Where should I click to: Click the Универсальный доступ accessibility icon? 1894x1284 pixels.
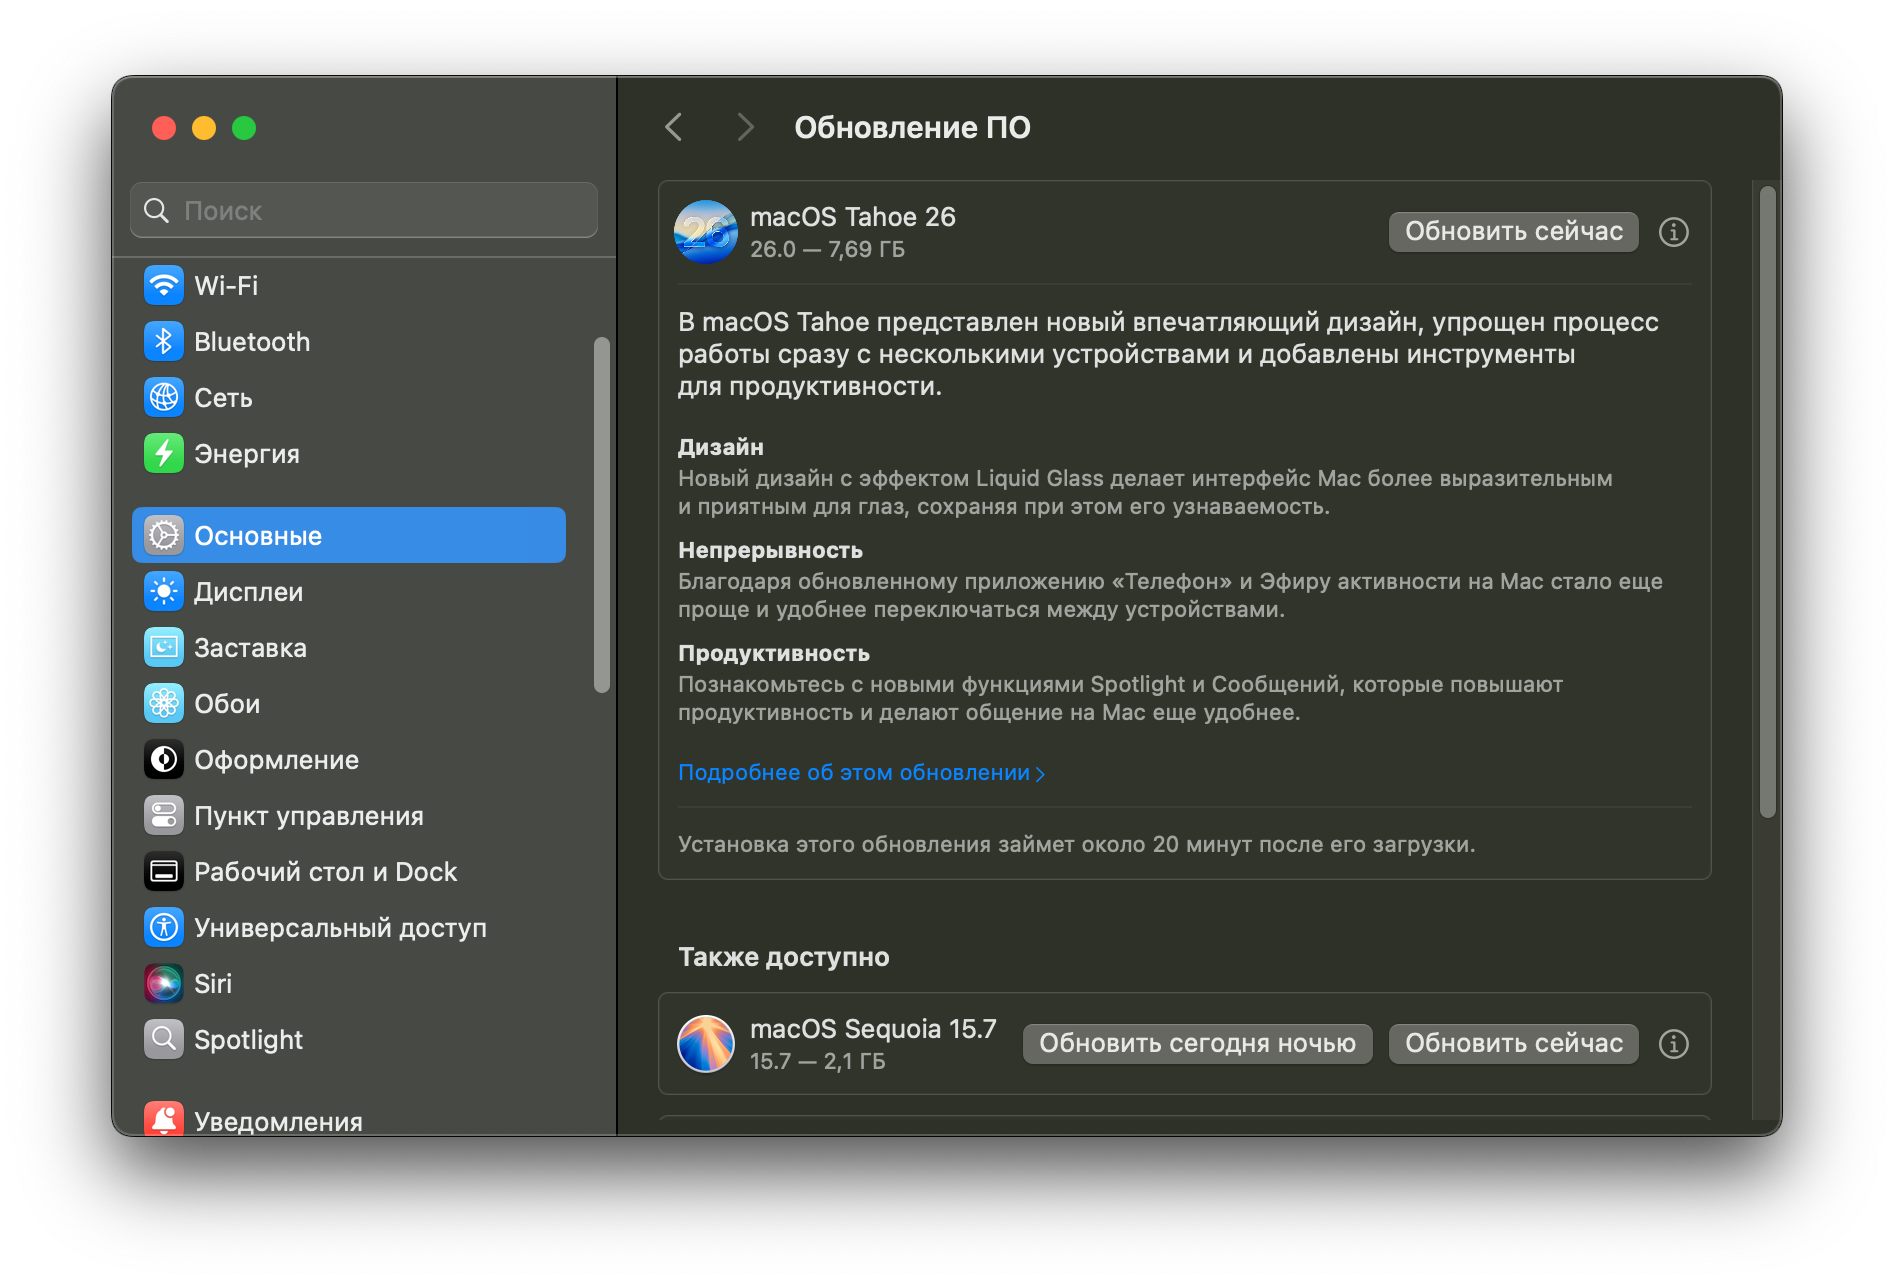(164, 928)
